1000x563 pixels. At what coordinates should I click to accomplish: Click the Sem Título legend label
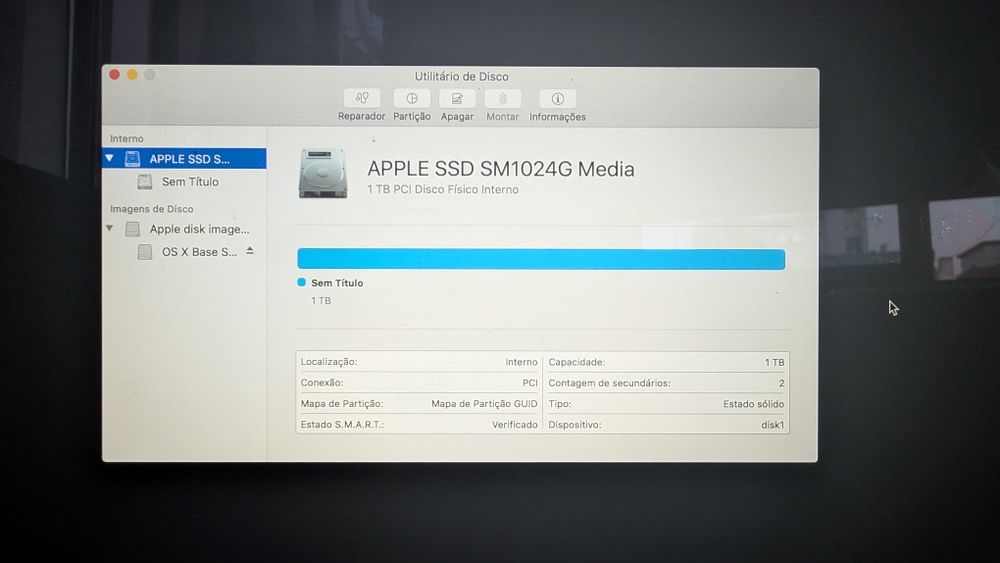tap(337, 283)
